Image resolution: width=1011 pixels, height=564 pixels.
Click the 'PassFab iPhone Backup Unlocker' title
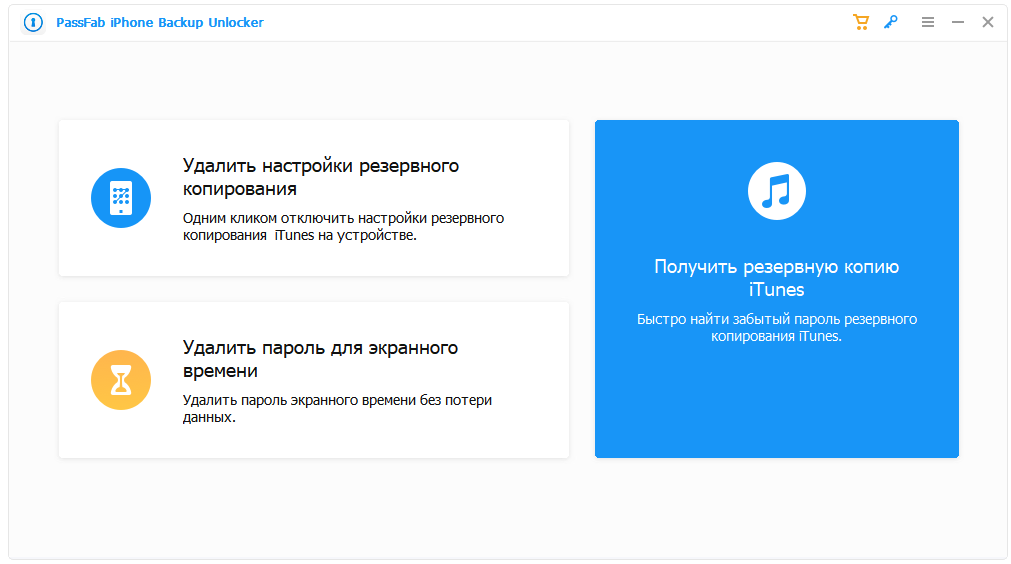point(160,23)
